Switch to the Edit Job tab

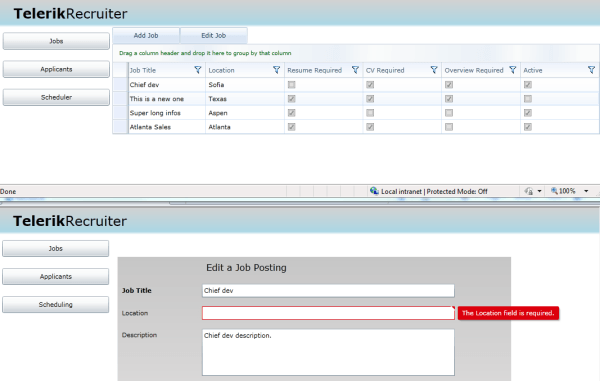coord(214,36)
